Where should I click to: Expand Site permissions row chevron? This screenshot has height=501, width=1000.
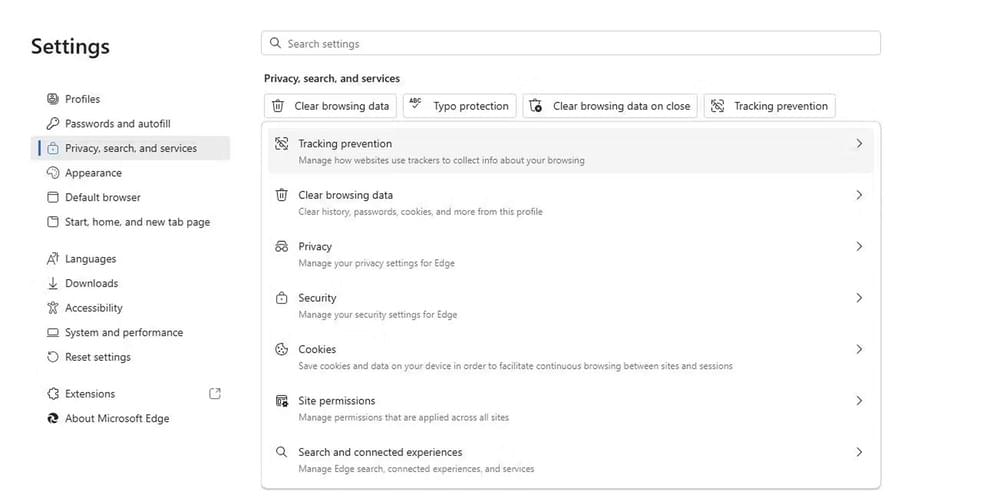859,400
